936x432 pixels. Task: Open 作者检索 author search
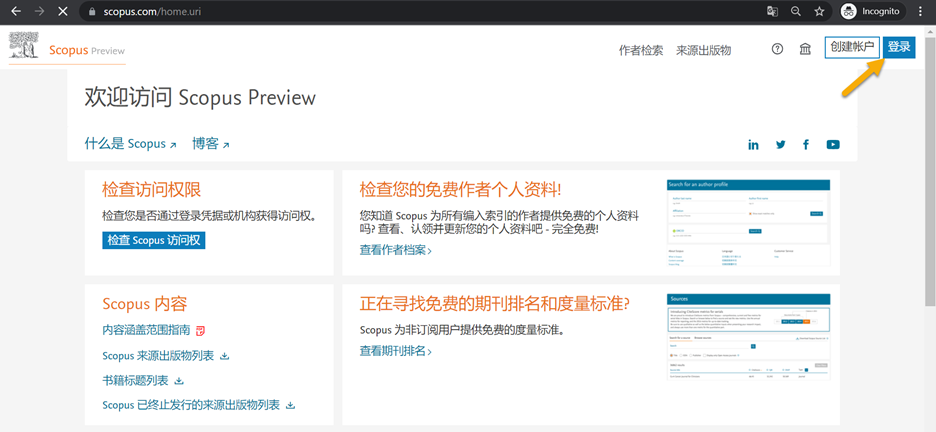tap(641, 50)
